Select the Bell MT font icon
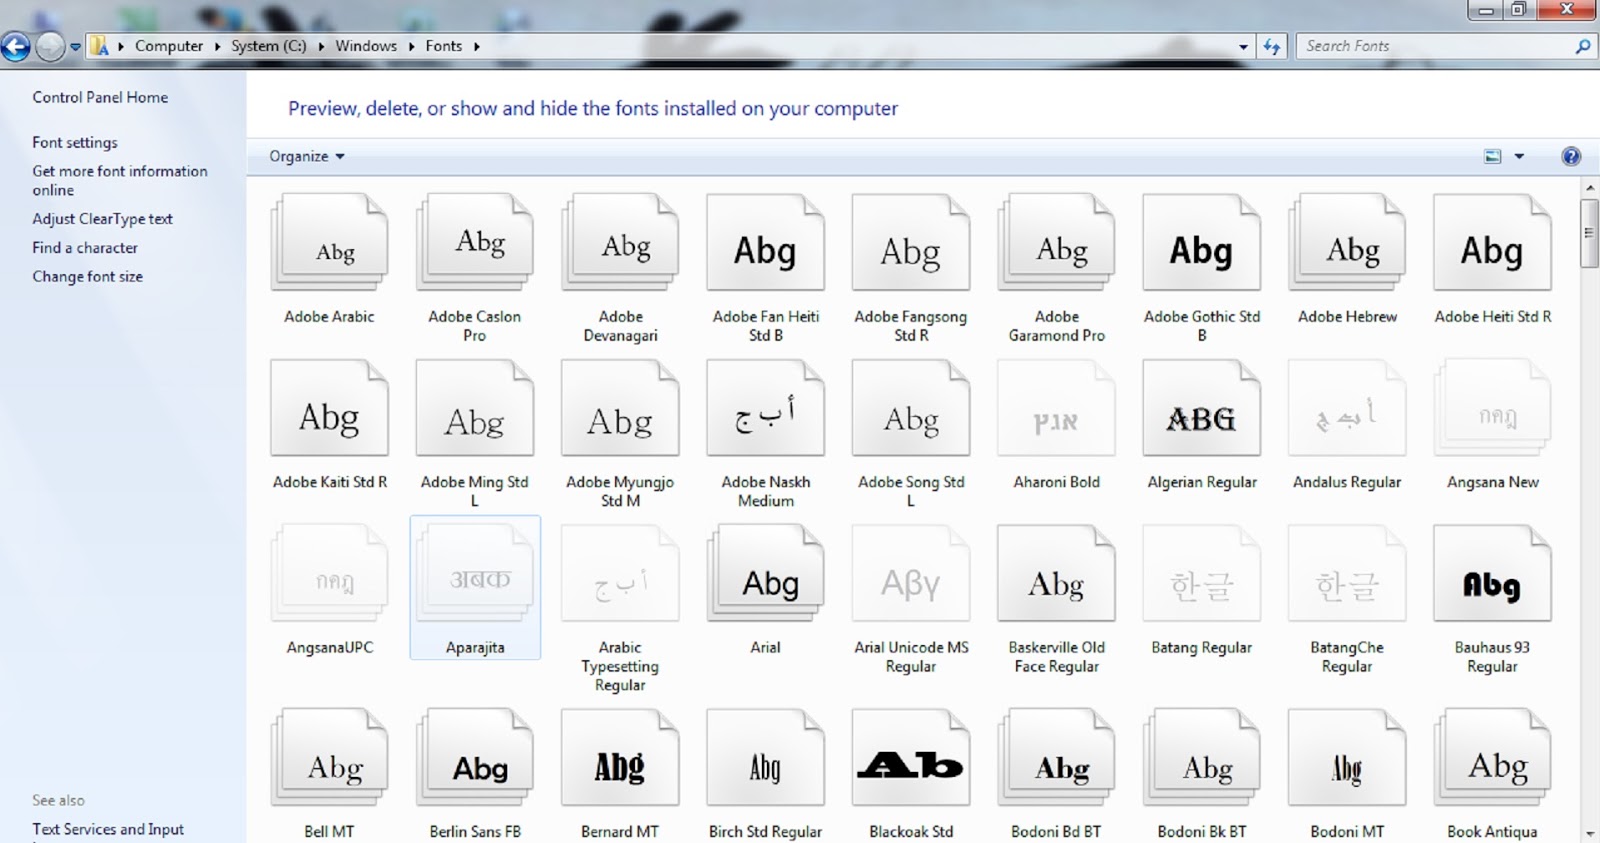 329,758
